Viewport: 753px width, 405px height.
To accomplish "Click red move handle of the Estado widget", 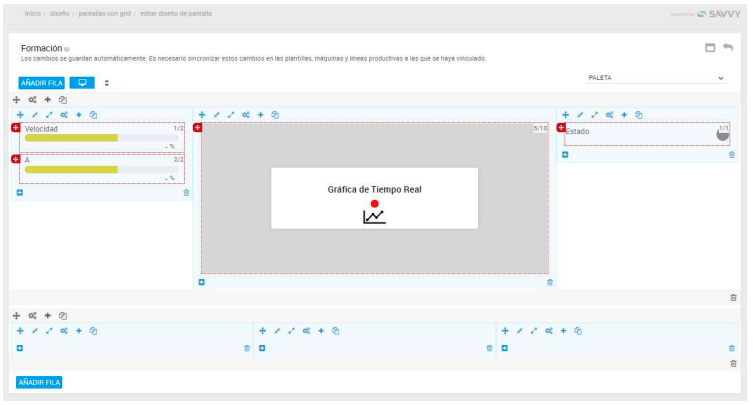I will pos(561,127).
